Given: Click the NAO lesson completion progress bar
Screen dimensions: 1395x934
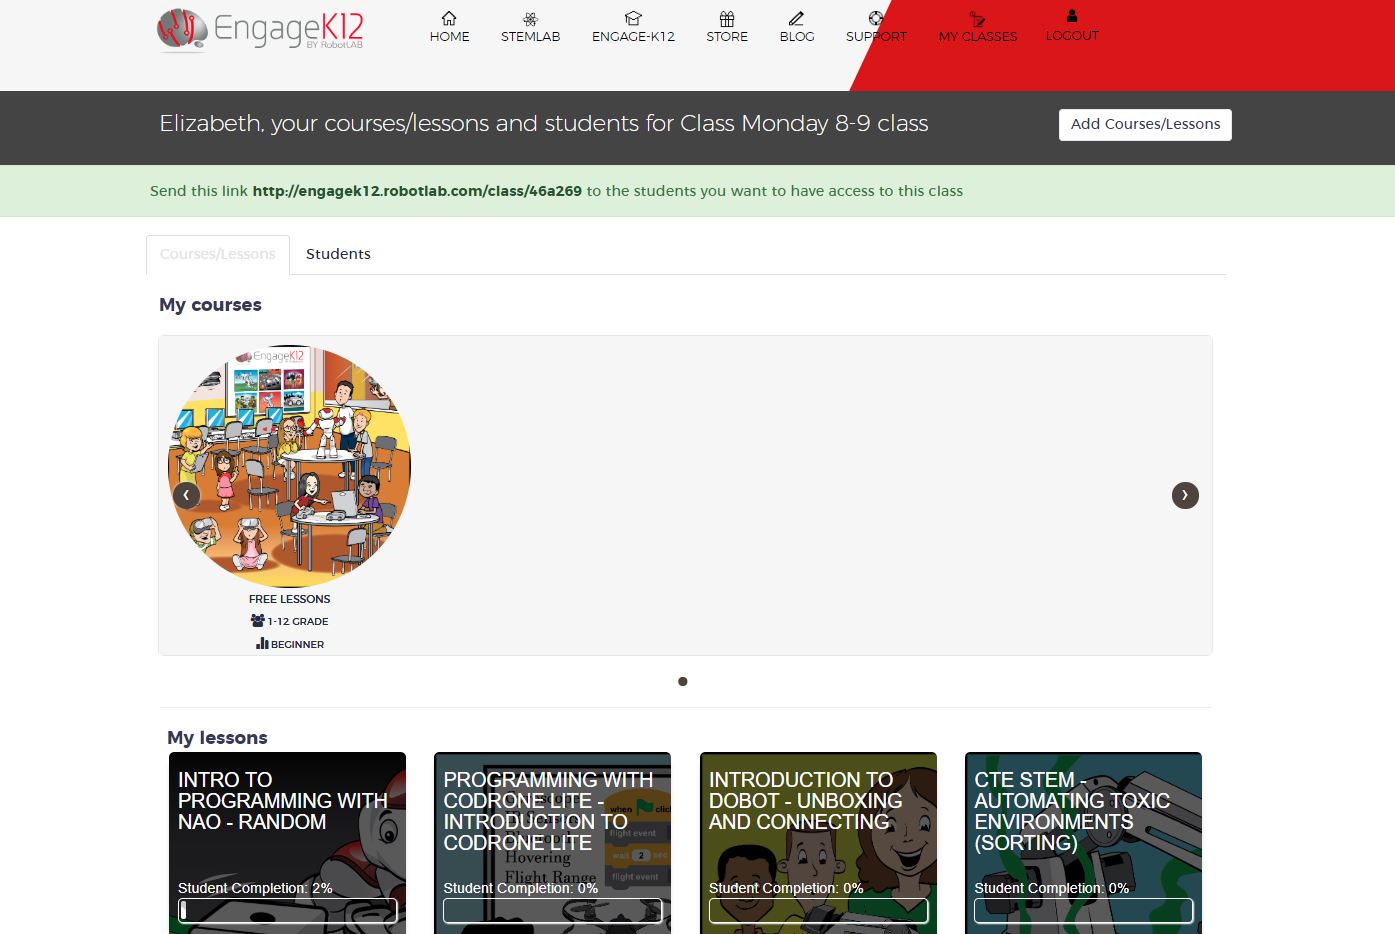Looking at the screenshot, I should tap(288, 910).
